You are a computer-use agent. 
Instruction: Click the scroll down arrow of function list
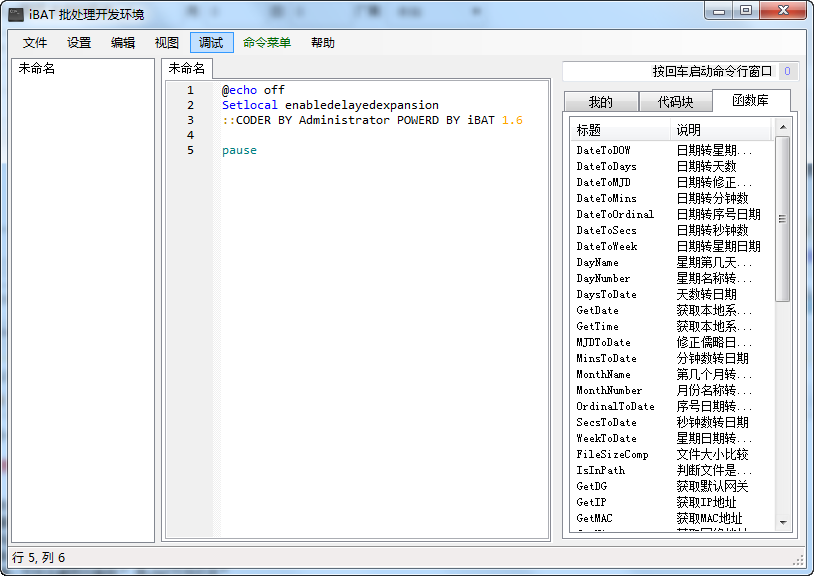point(783,523)
